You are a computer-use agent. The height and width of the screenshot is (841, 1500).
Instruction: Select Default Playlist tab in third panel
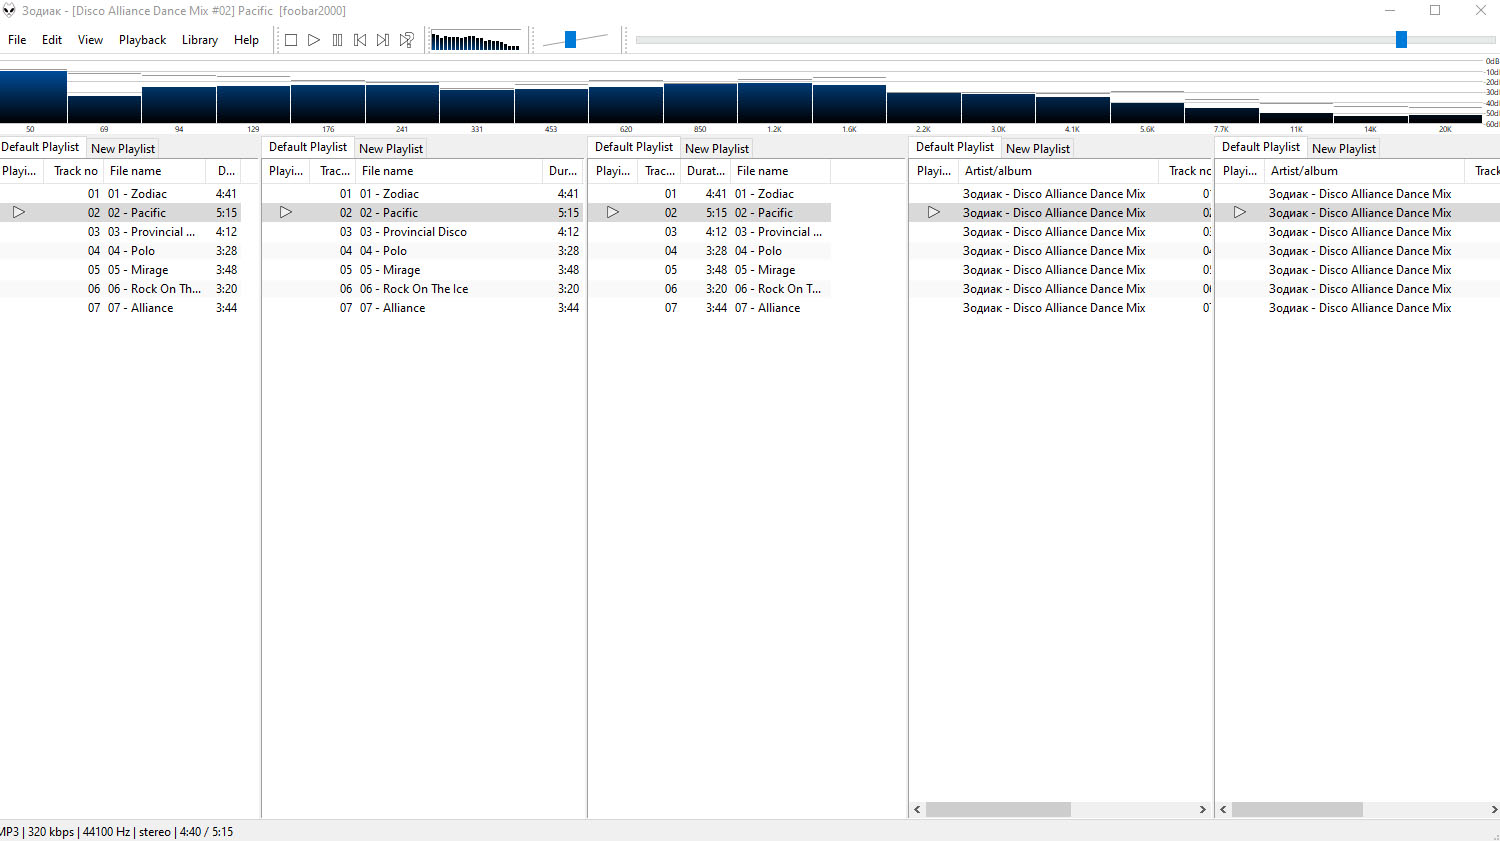click(634, 147)
